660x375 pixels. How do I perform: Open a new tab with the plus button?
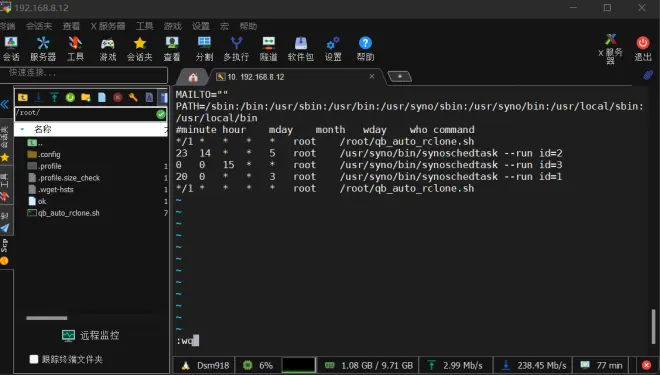coord(399,77)
